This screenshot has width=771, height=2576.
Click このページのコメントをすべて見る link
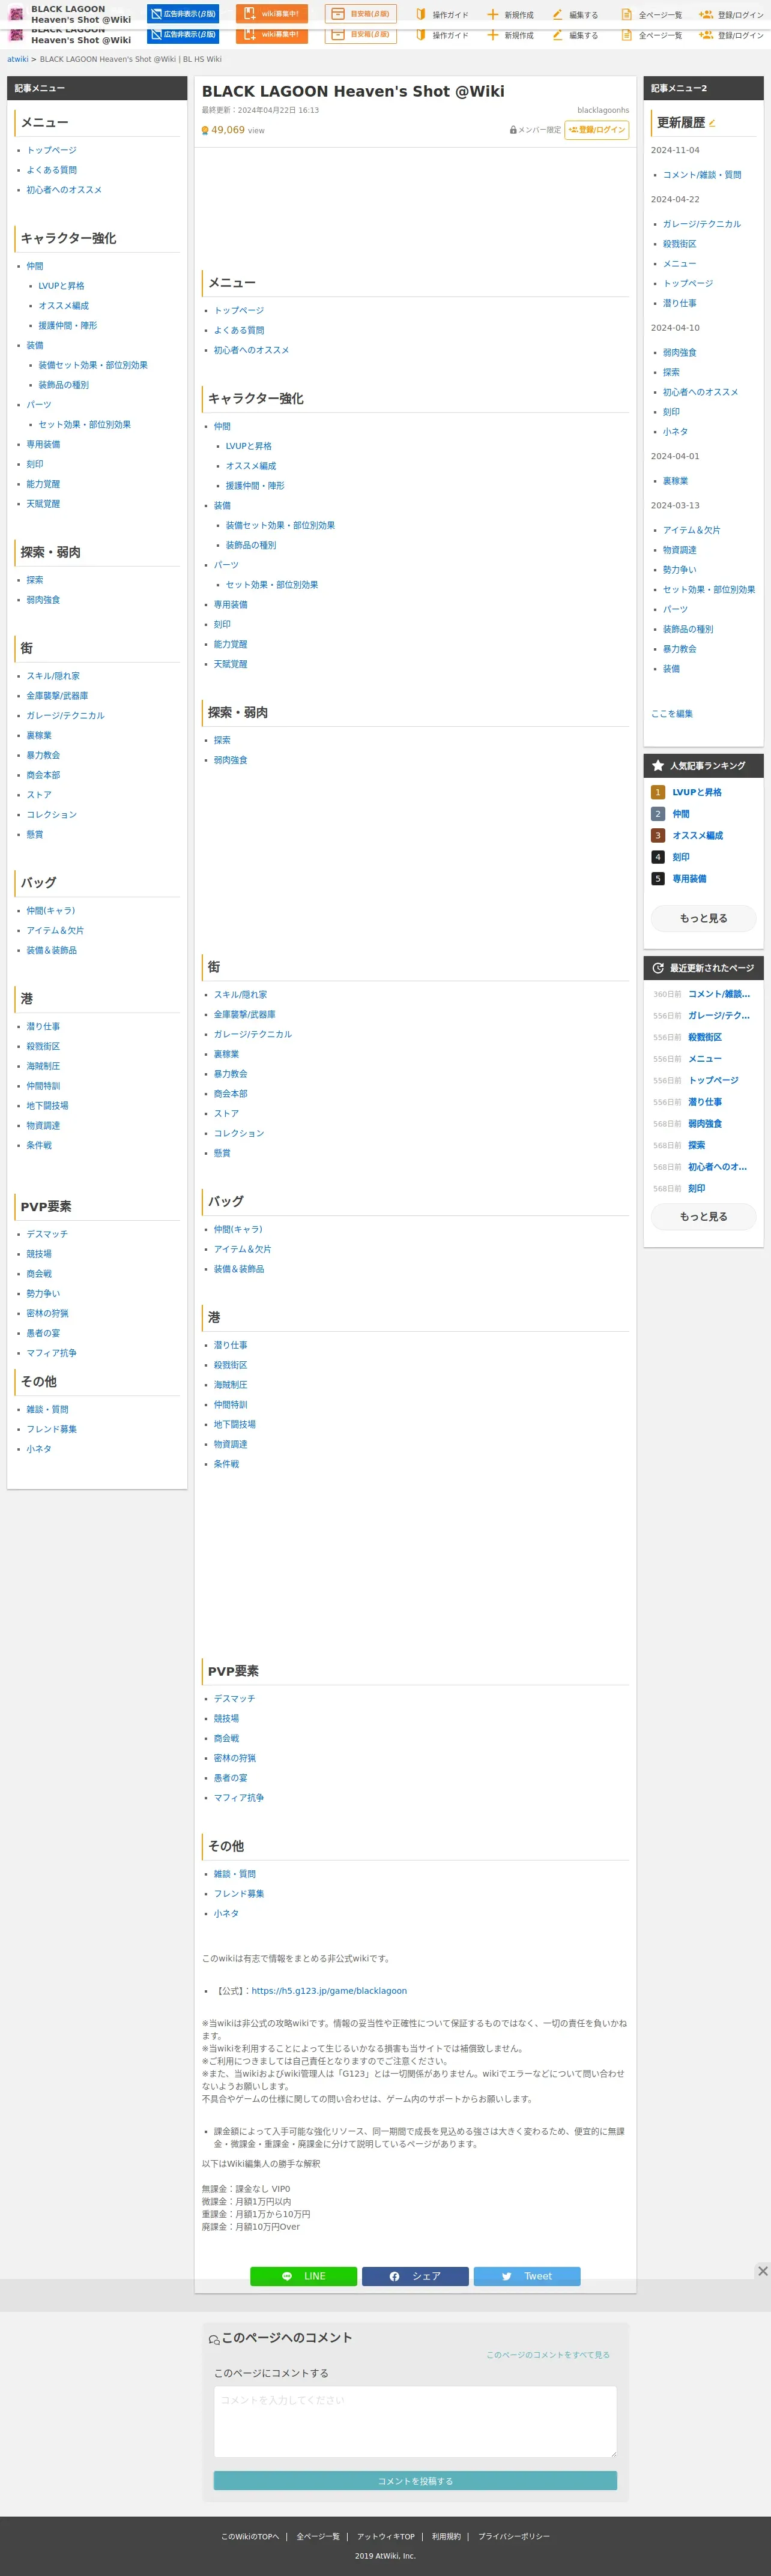(x=548, y=2355)
